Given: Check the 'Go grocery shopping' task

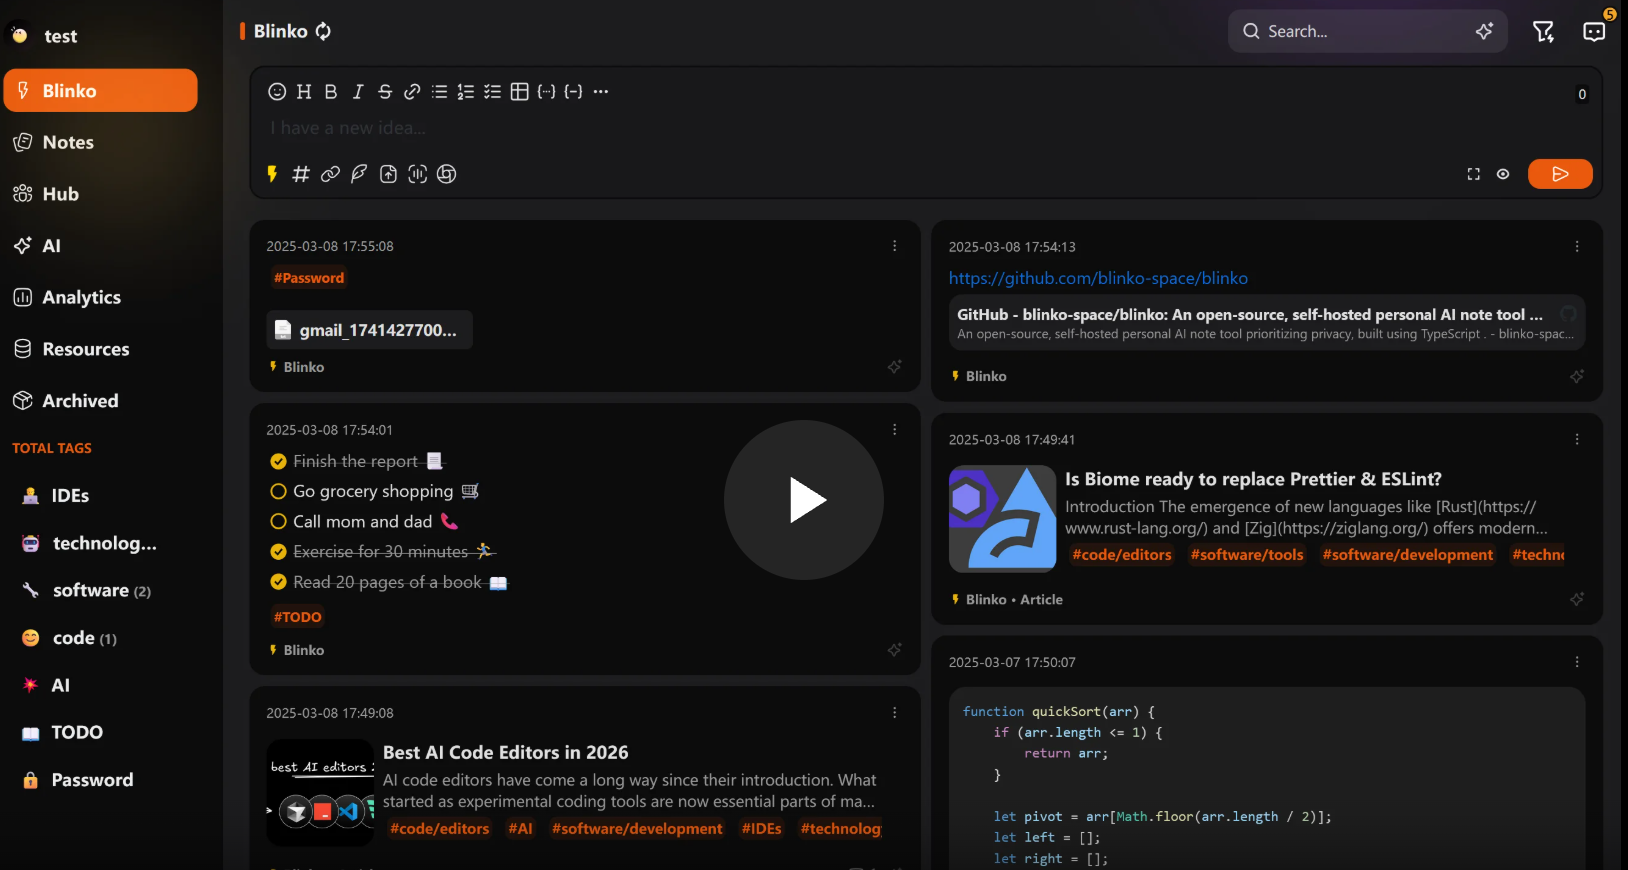Looking at the screenshot, I should 278,491.
